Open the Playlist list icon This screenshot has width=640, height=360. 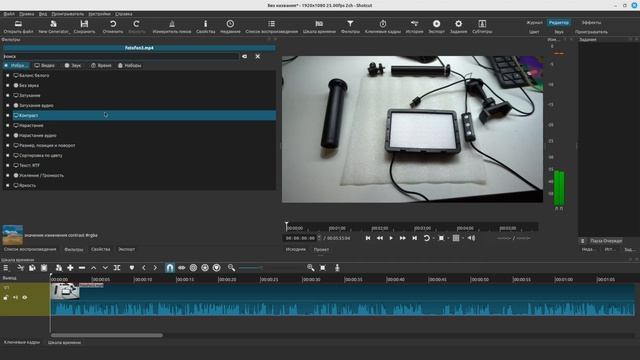[x=271, y=24]
